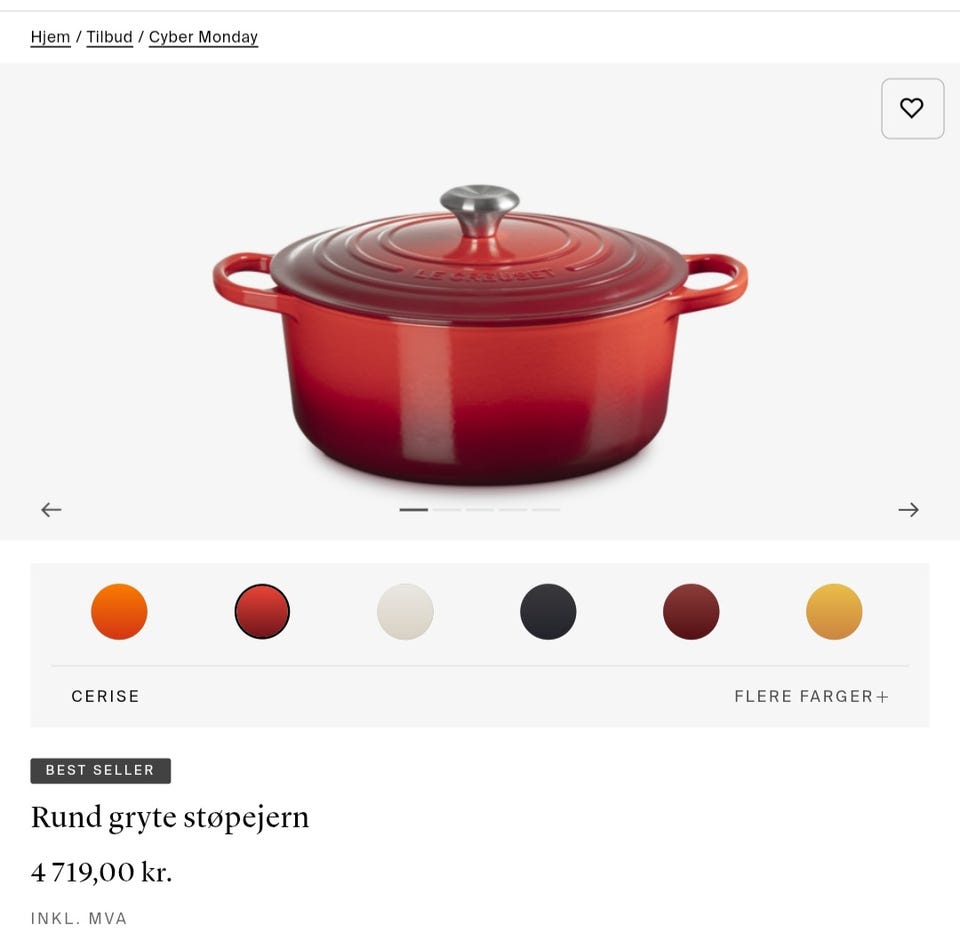Click the first active carousel indicator dash
Image resolution: width=960 pixels, height=941 pixels.
414,509
